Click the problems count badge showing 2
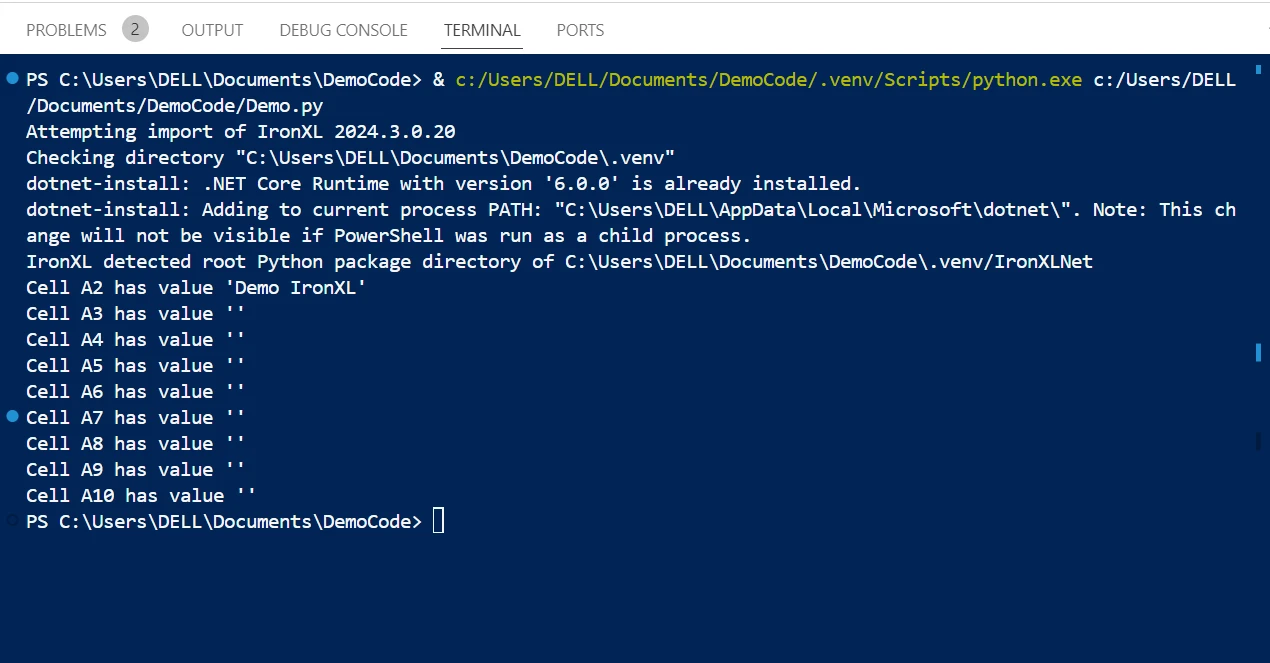 point(135,29)
